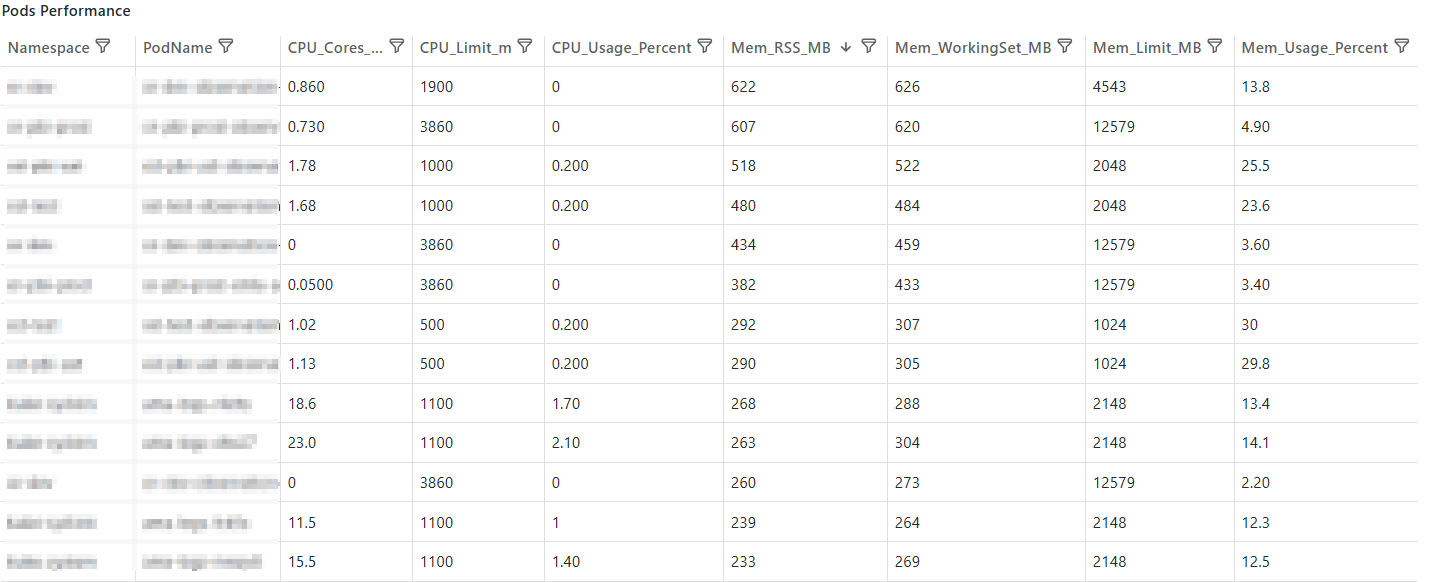Viewport: 1430px width, 582px height.
Task: Click the CPU_Usage_Percent value 2.10
Action: tap(566, 443)
